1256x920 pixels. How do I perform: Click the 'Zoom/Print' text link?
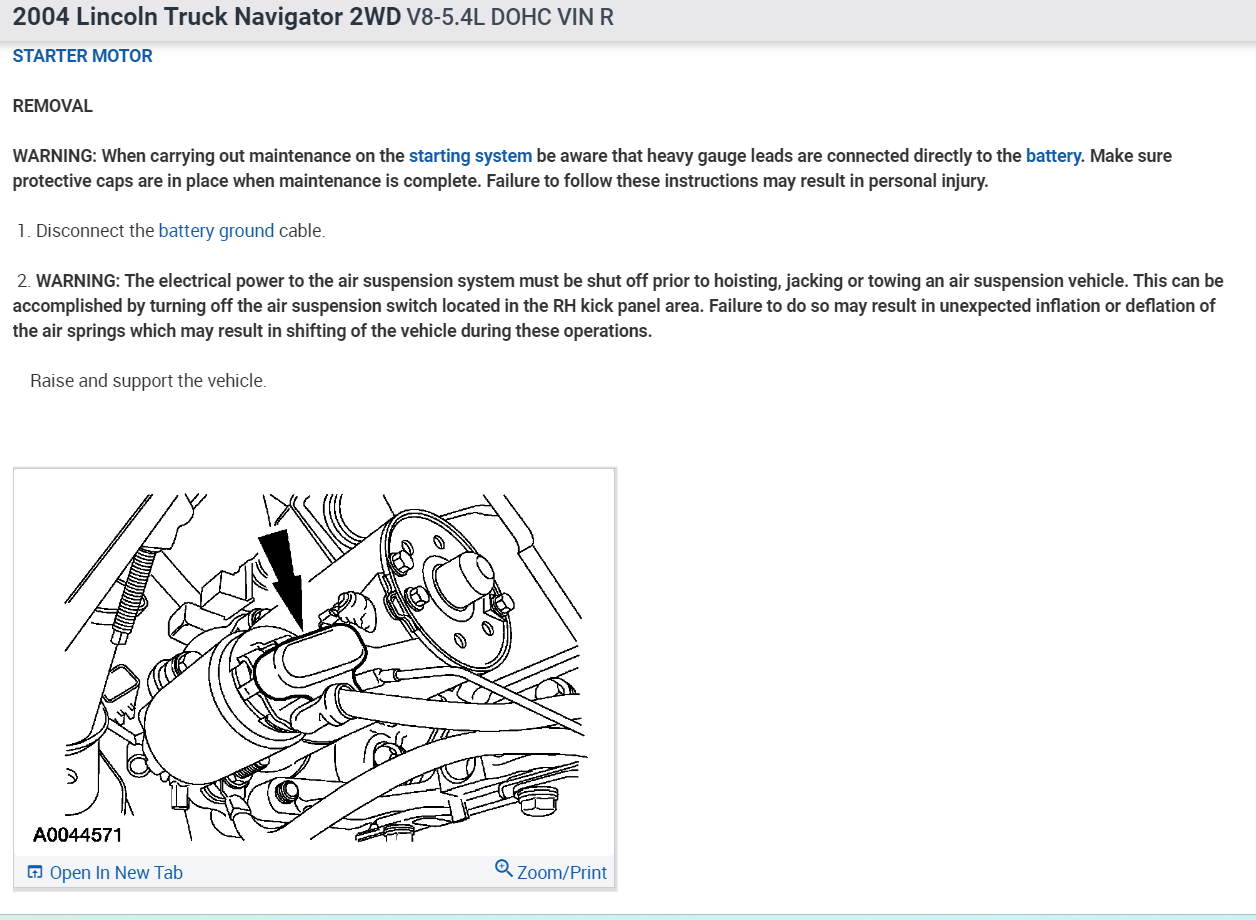click(562, 873)
